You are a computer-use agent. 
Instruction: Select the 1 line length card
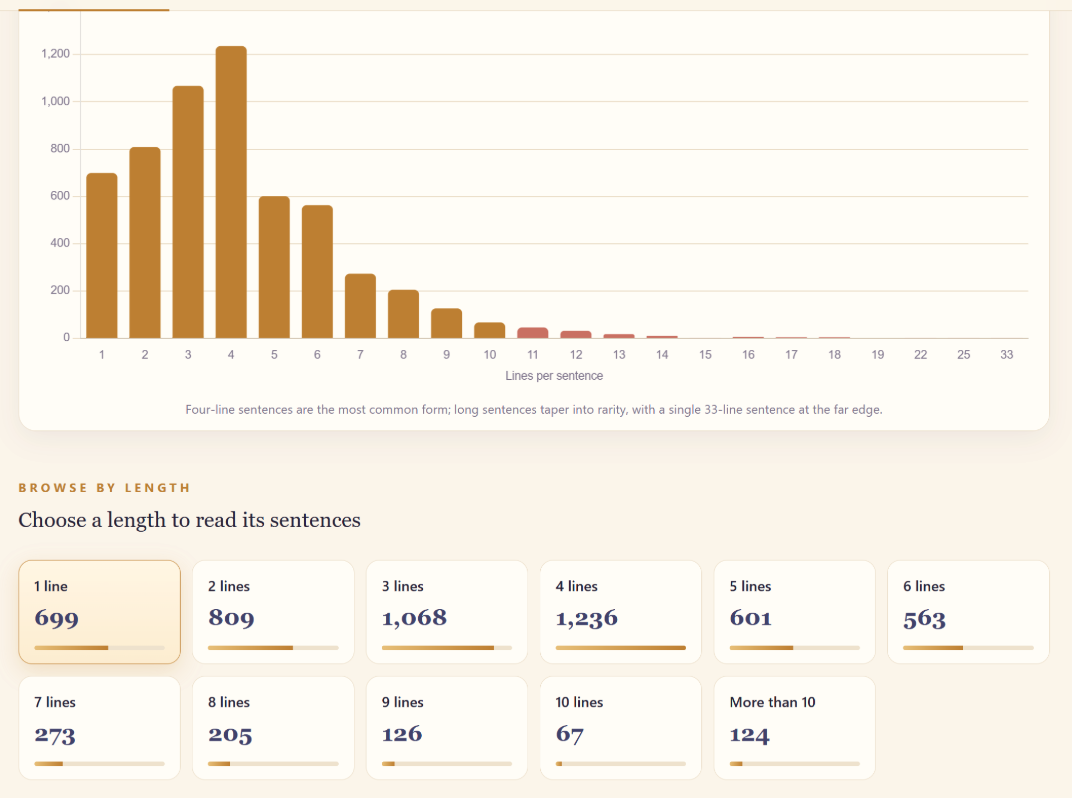tap(100, 612)
